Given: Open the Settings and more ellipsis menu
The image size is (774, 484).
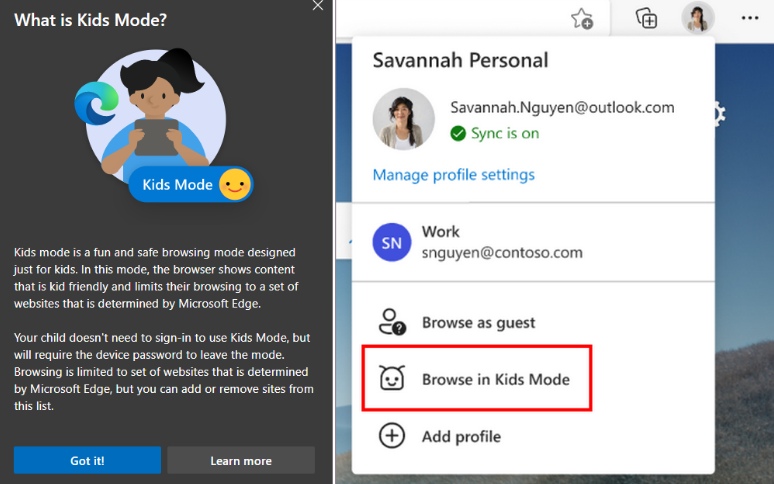Looking at the screenshot, I should click(x=749, y=18).
